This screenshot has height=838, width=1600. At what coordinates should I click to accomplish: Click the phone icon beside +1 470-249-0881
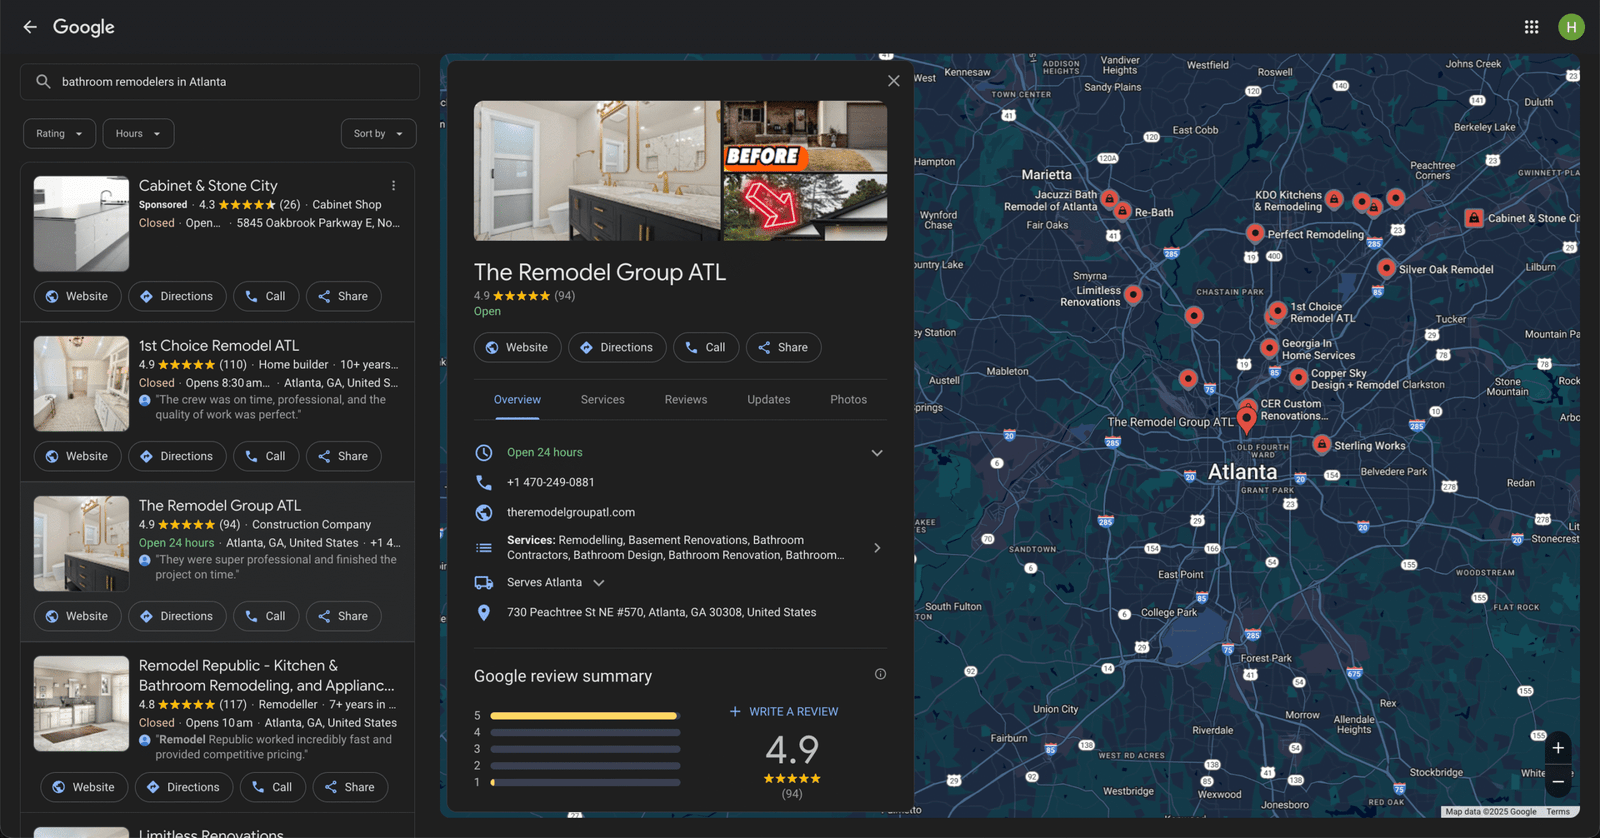pos(484,482)
